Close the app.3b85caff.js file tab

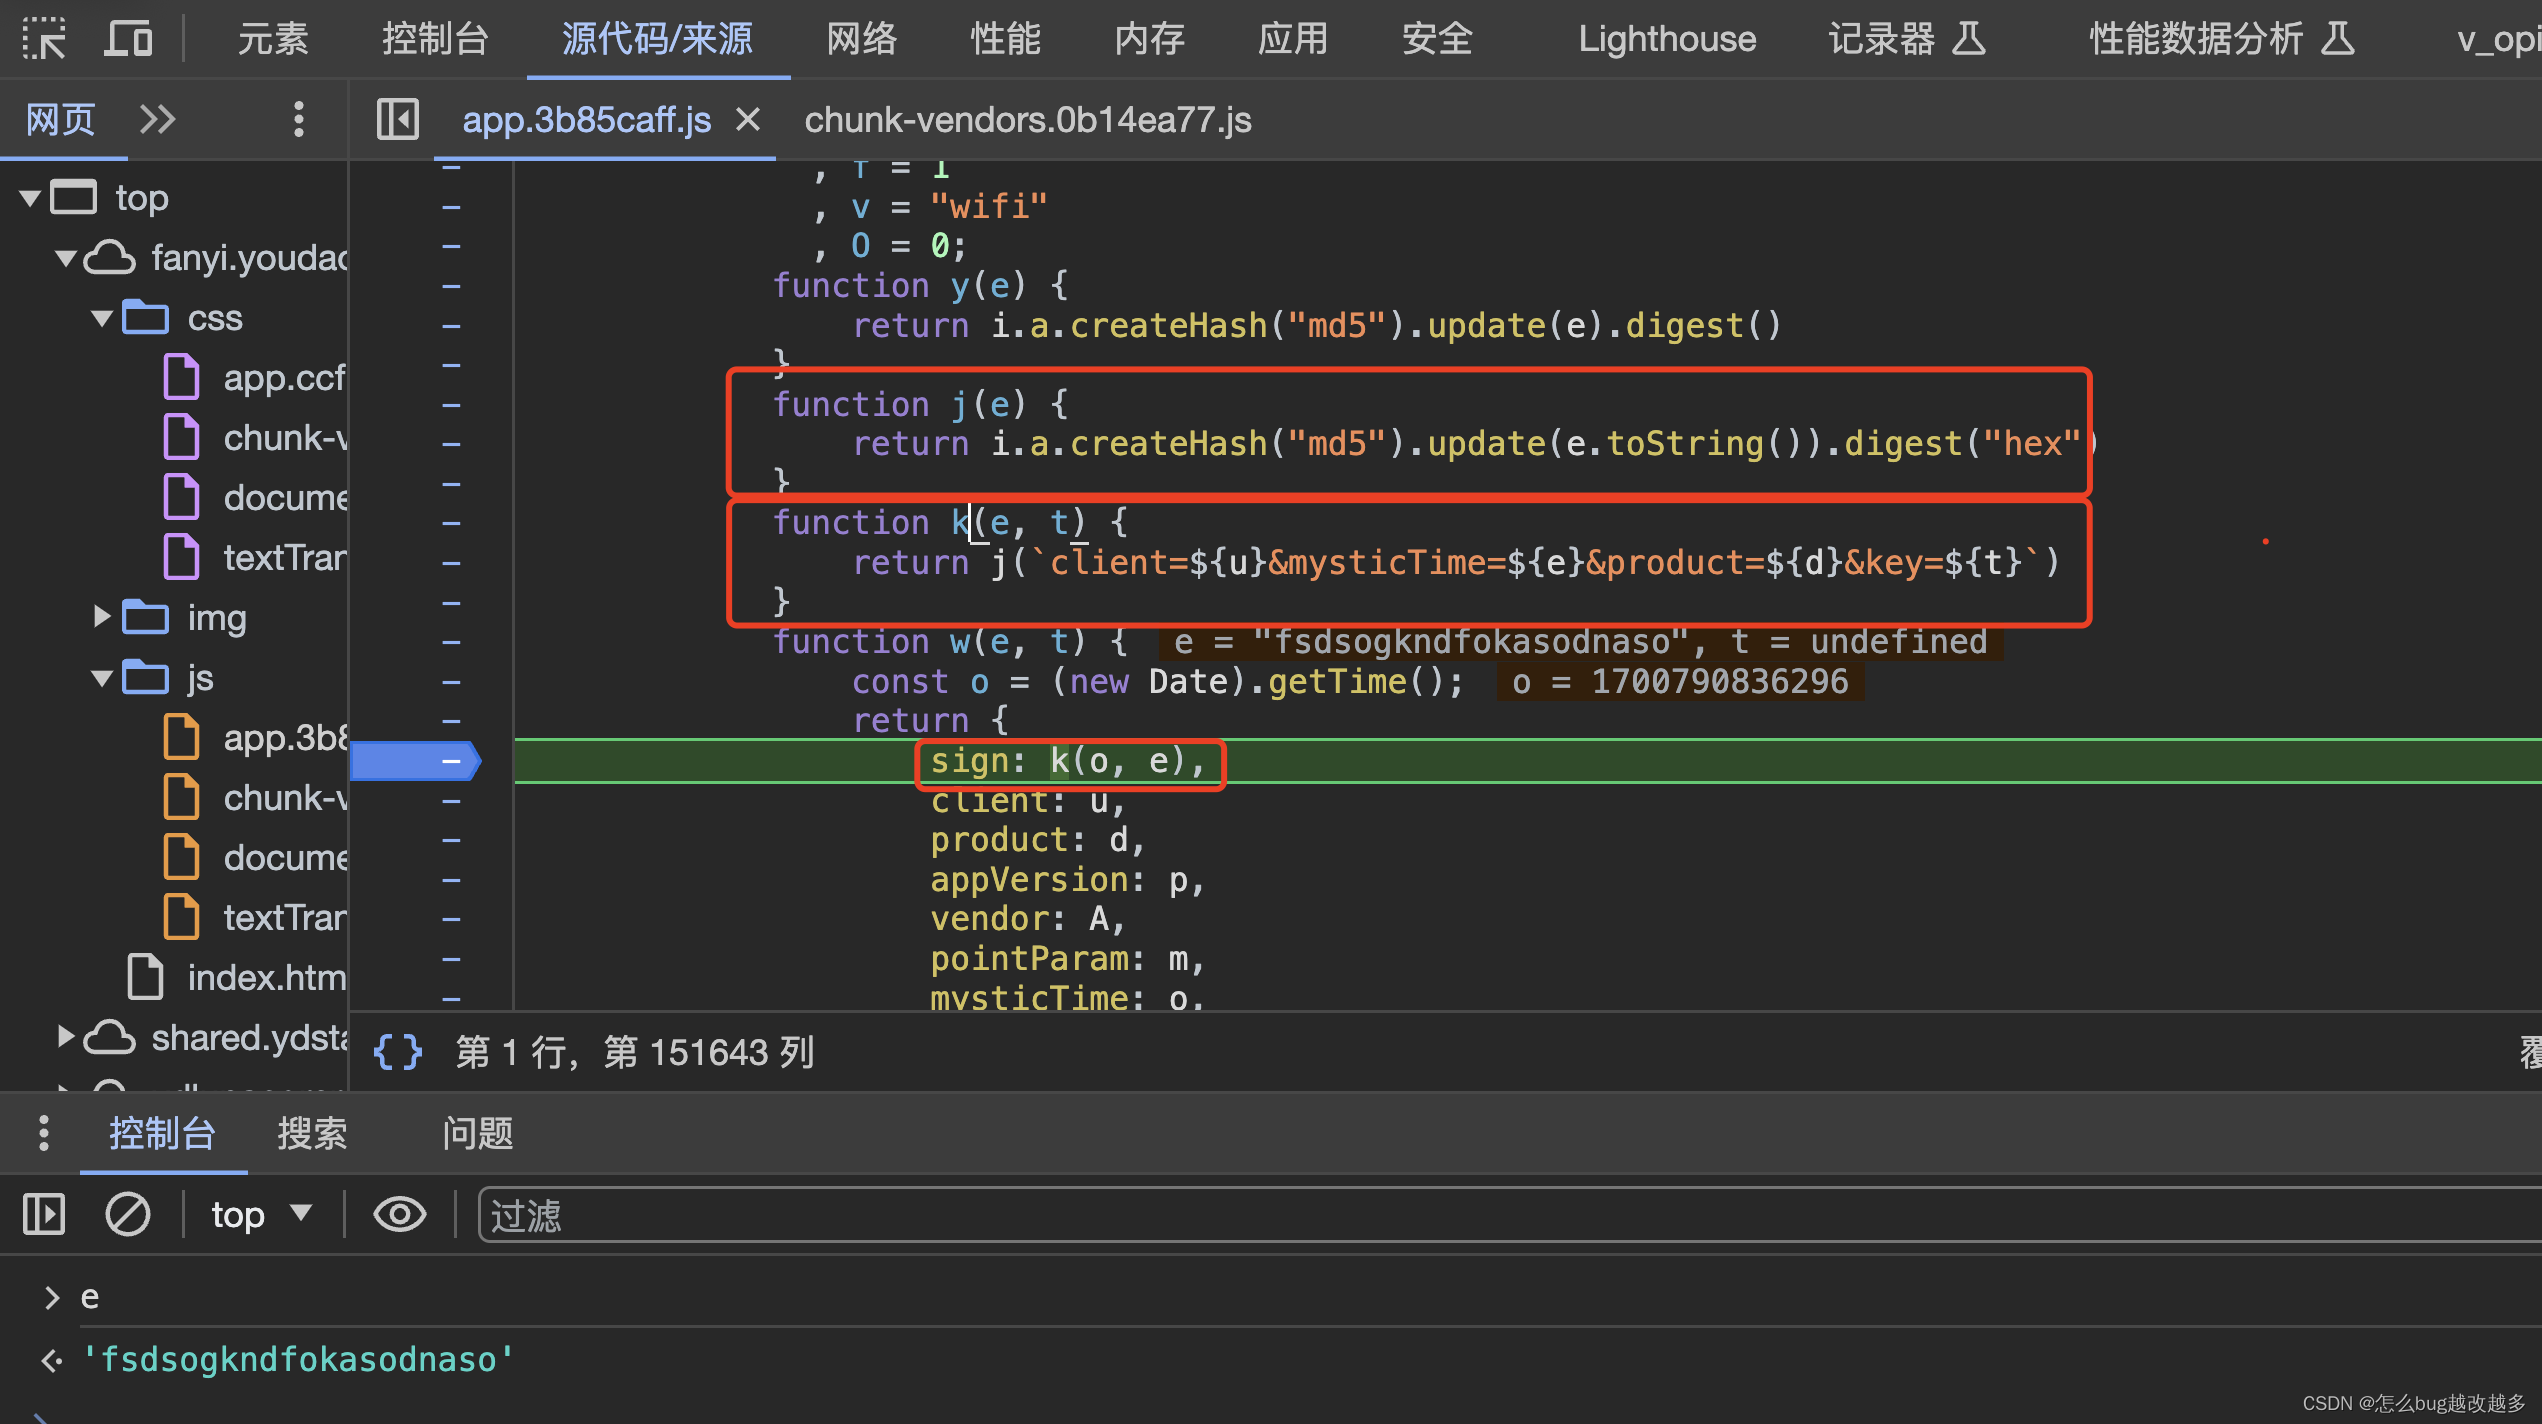748,120
